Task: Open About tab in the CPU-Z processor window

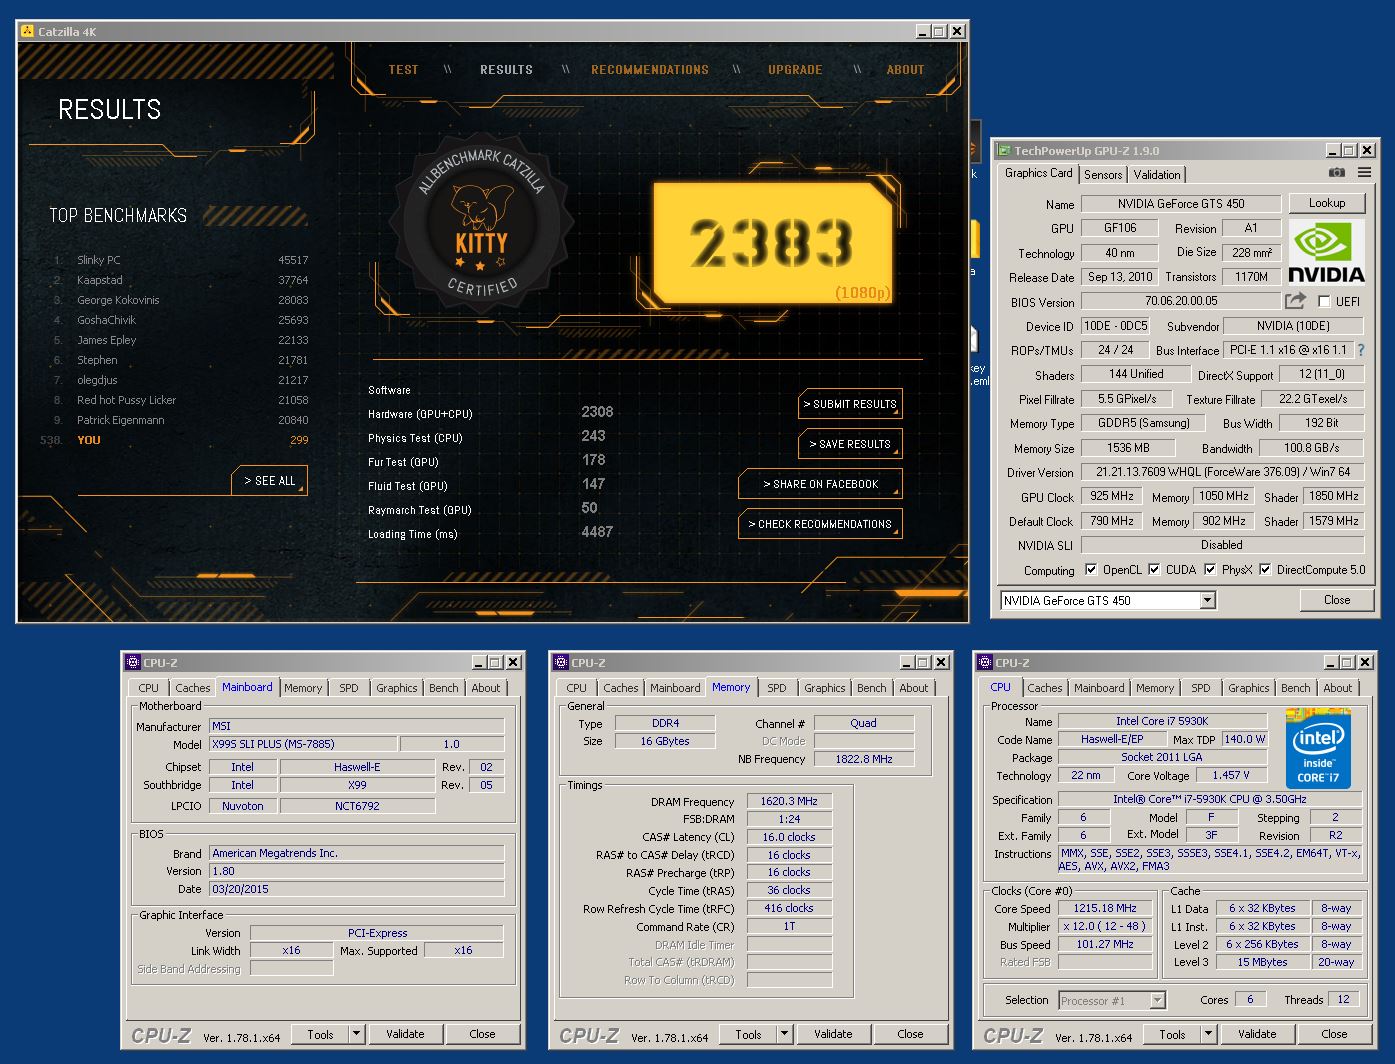Action: point(1338,688)
